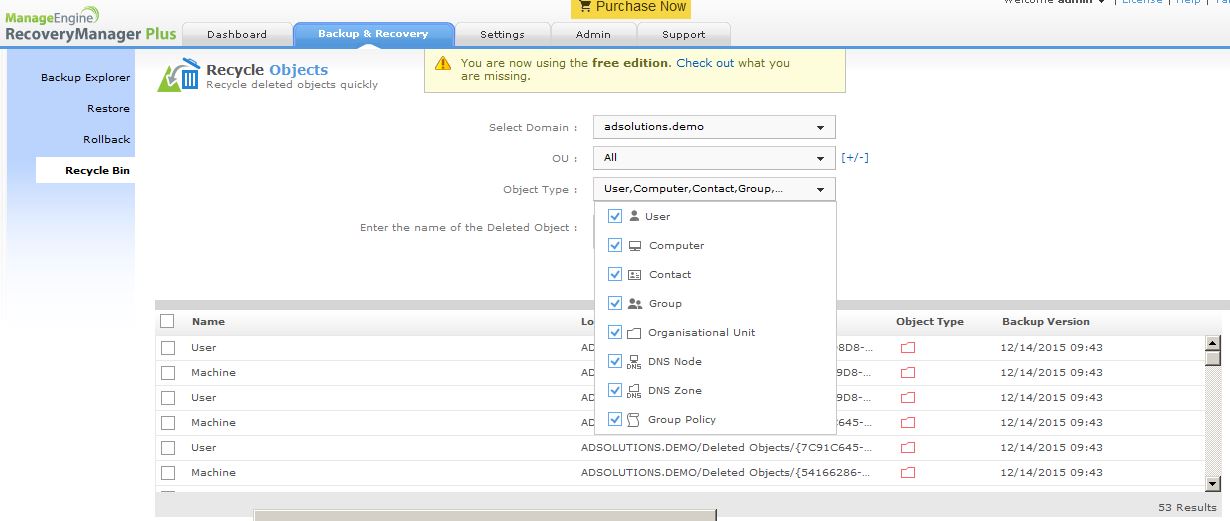Screen dimensions: 1230x521
Task: Switch to the Dashboard tab
Action: pos(237,34)
